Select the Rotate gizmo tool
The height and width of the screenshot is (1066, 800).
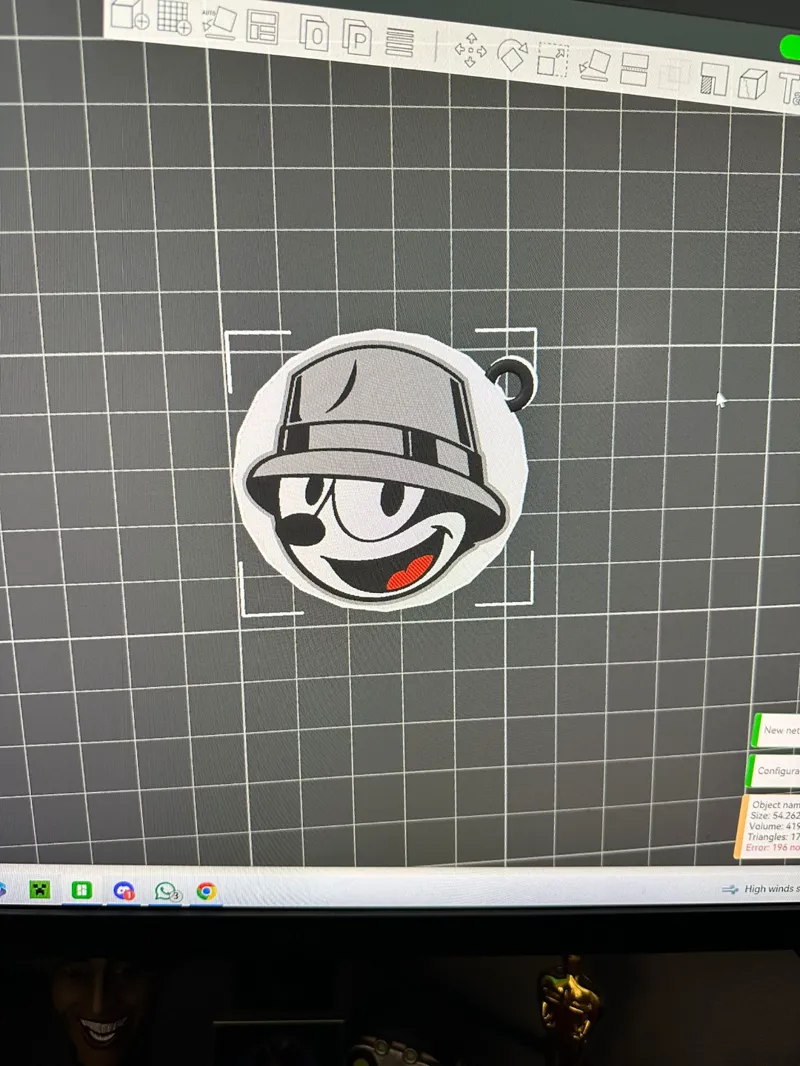(512, 55)
